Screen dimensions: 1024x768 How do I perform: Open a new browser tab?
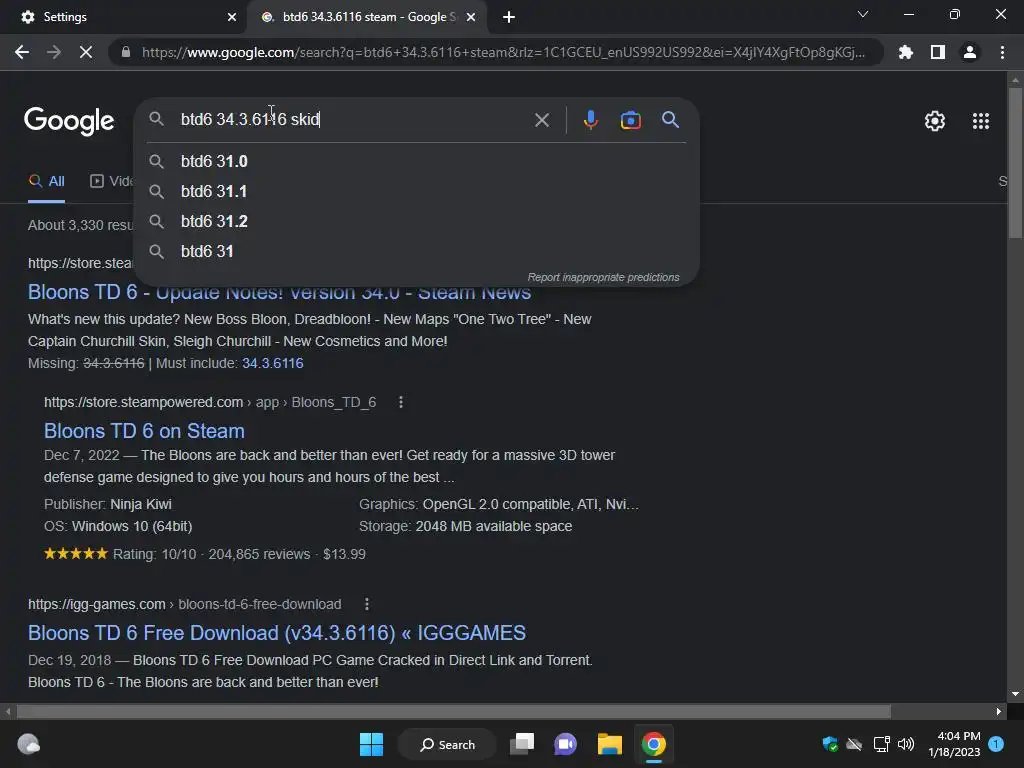pyautogui.click(x=509, y=17)
